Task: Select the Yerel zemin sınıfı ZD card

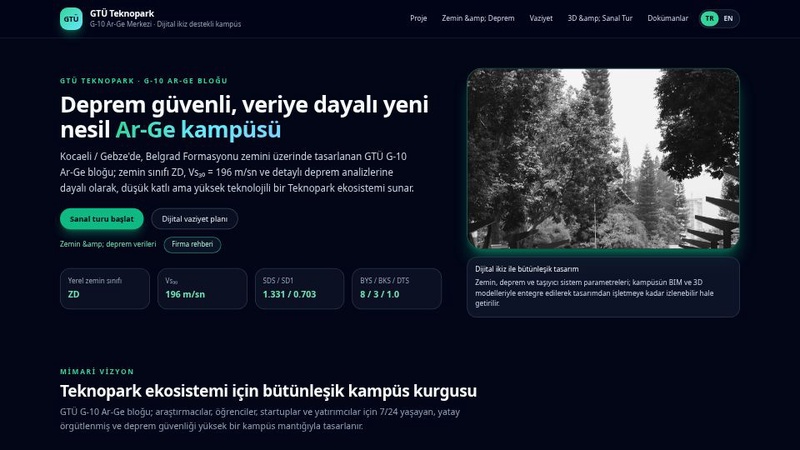Action: [x=105, y=289]
